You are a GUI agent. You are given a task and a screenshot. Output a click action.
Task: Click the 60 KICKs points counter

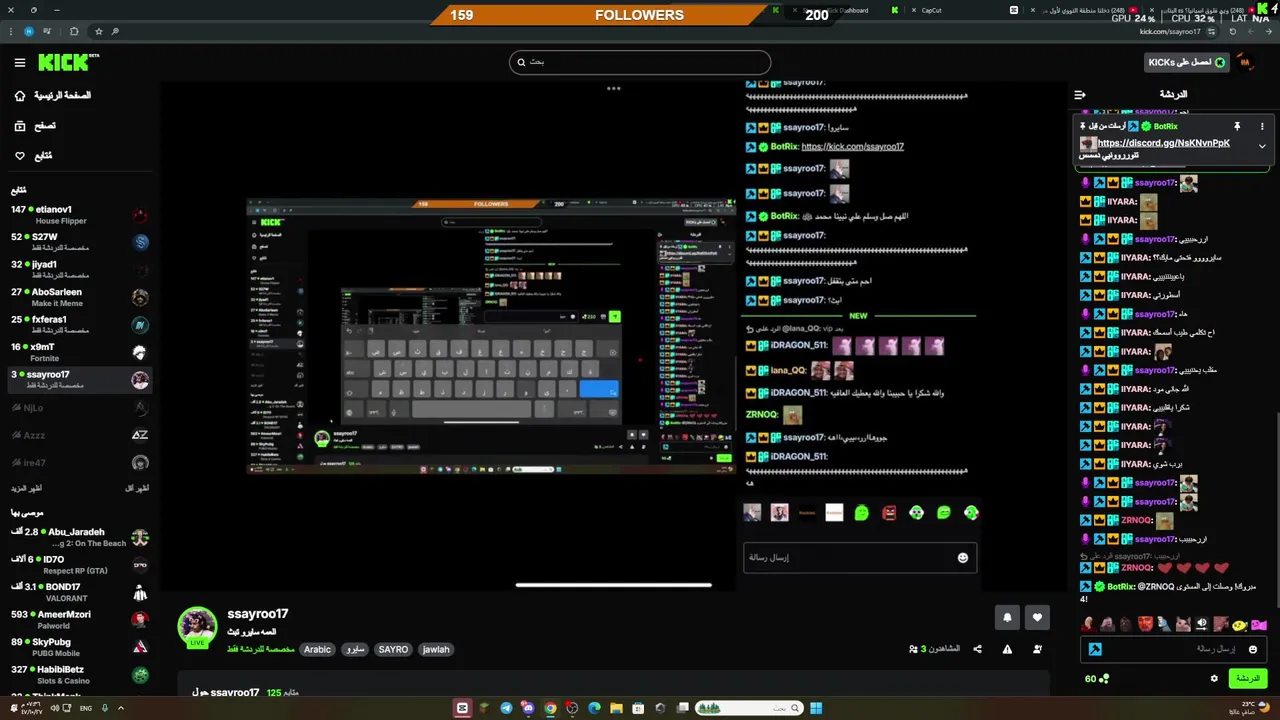[1097, 679]
